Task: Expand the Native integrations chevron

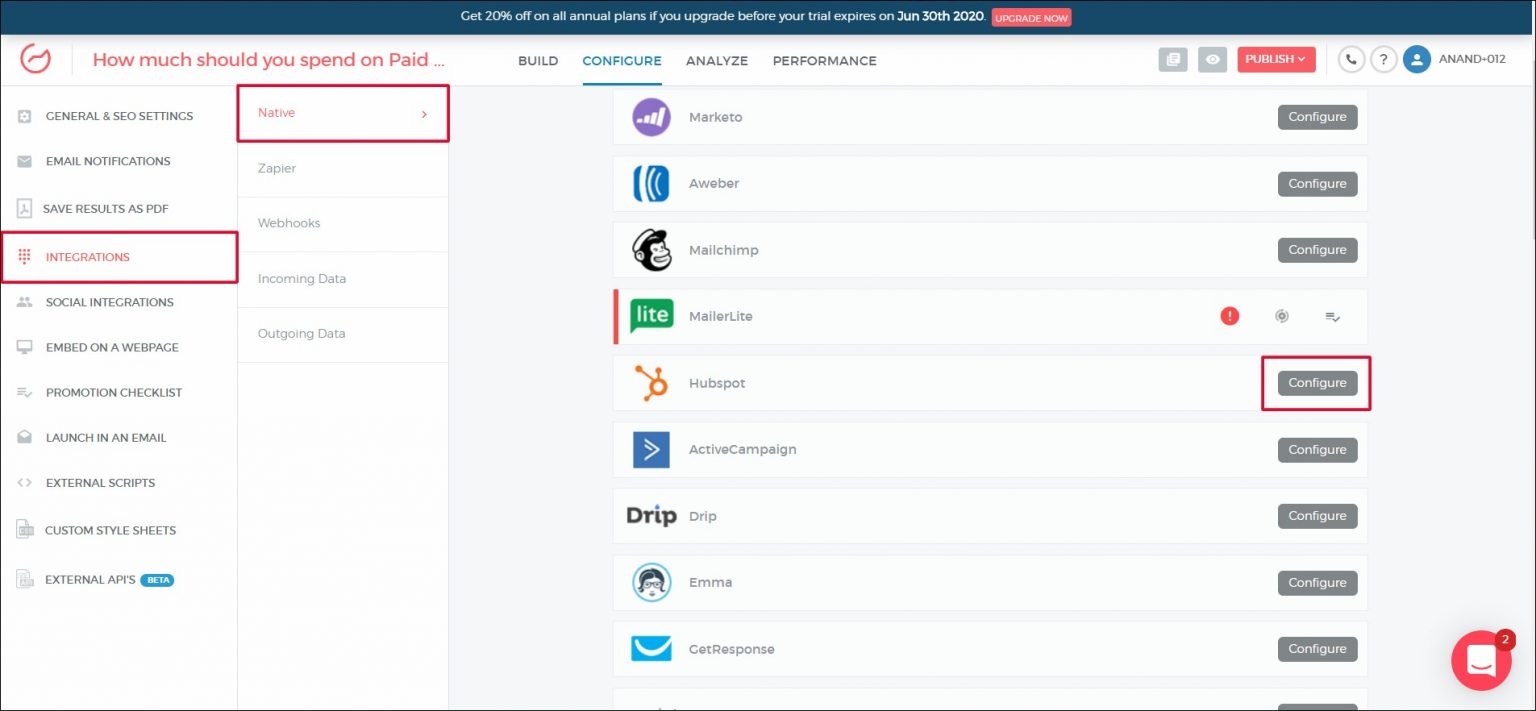Action: [x=424, y=114]
